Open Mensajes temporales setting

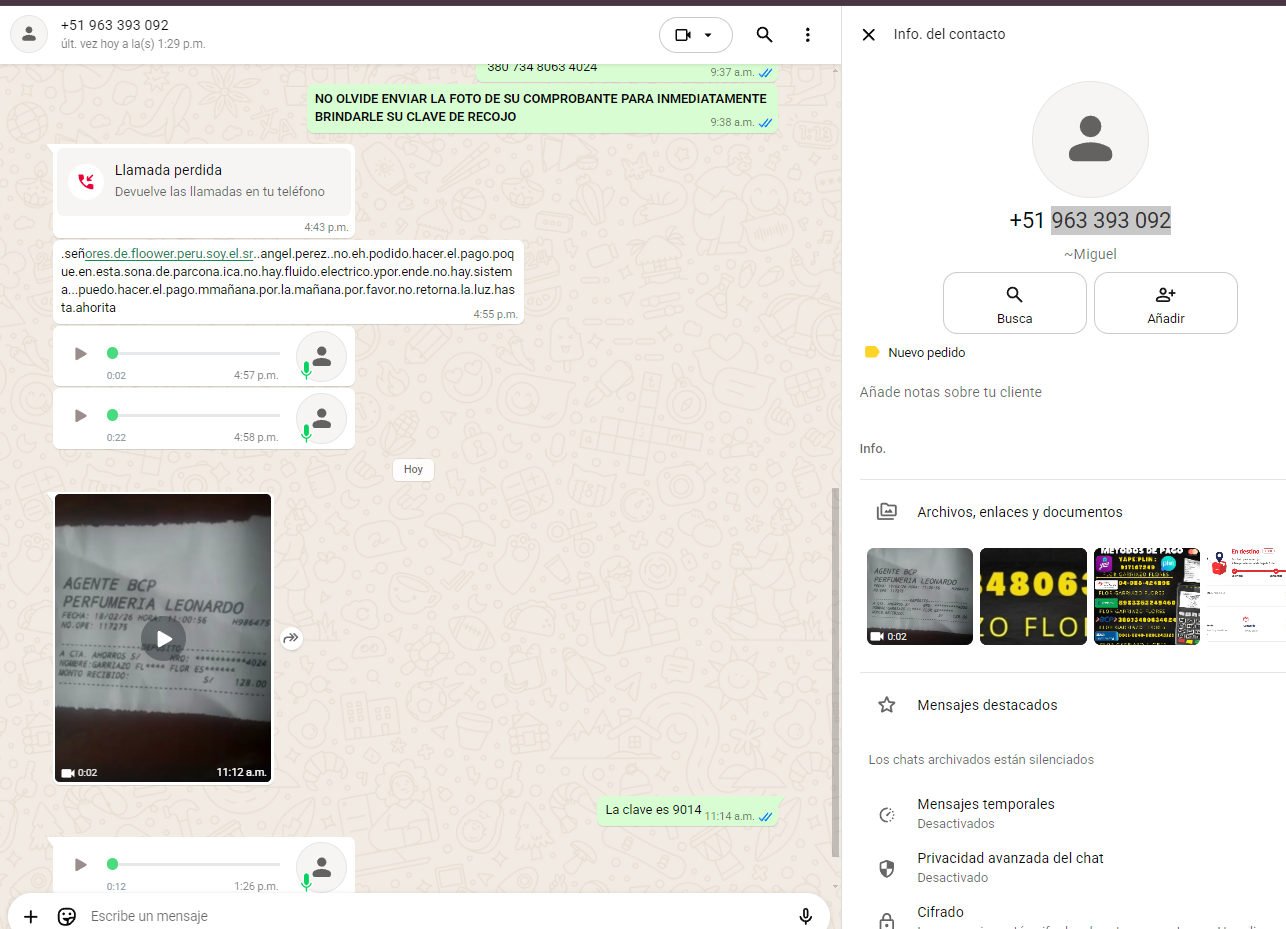[x=985, y=813]
